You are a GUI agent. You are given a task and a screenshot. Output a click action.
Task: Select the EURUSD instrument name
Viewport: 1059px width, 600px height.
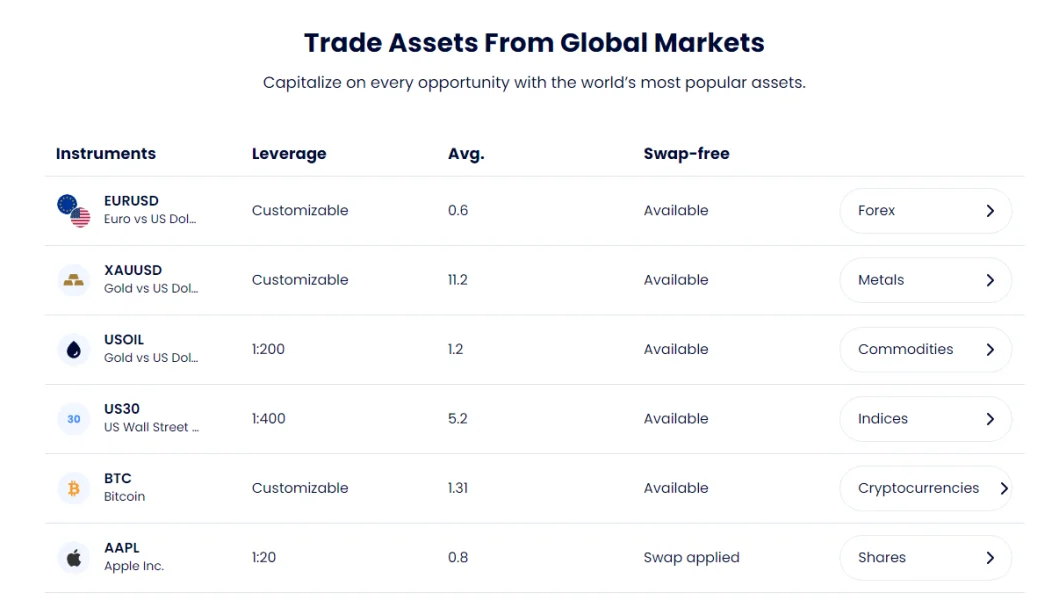click(131, 201)
